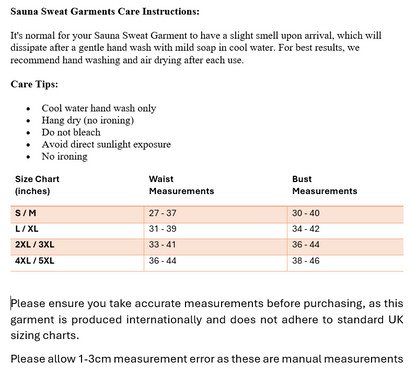This screenshot has height=372, width=416.
Task: Click the Size Chart (inches) header cell
Action: point(37,185)
